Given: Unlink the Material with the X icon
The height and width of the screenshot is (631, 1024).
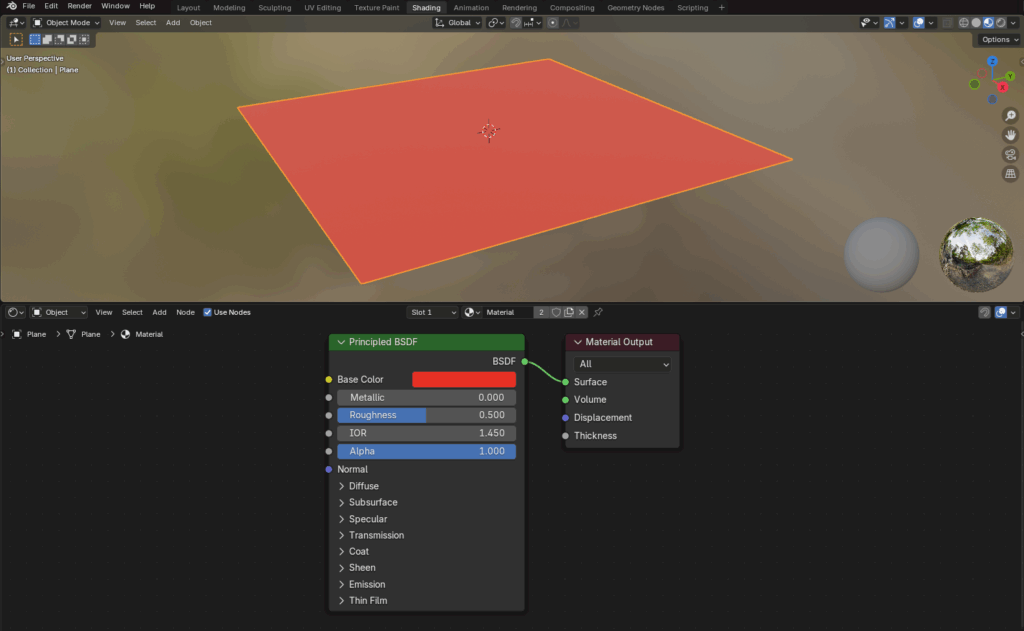Looking at the screenshot, I should pyautogui.click(x=582, y=312).
